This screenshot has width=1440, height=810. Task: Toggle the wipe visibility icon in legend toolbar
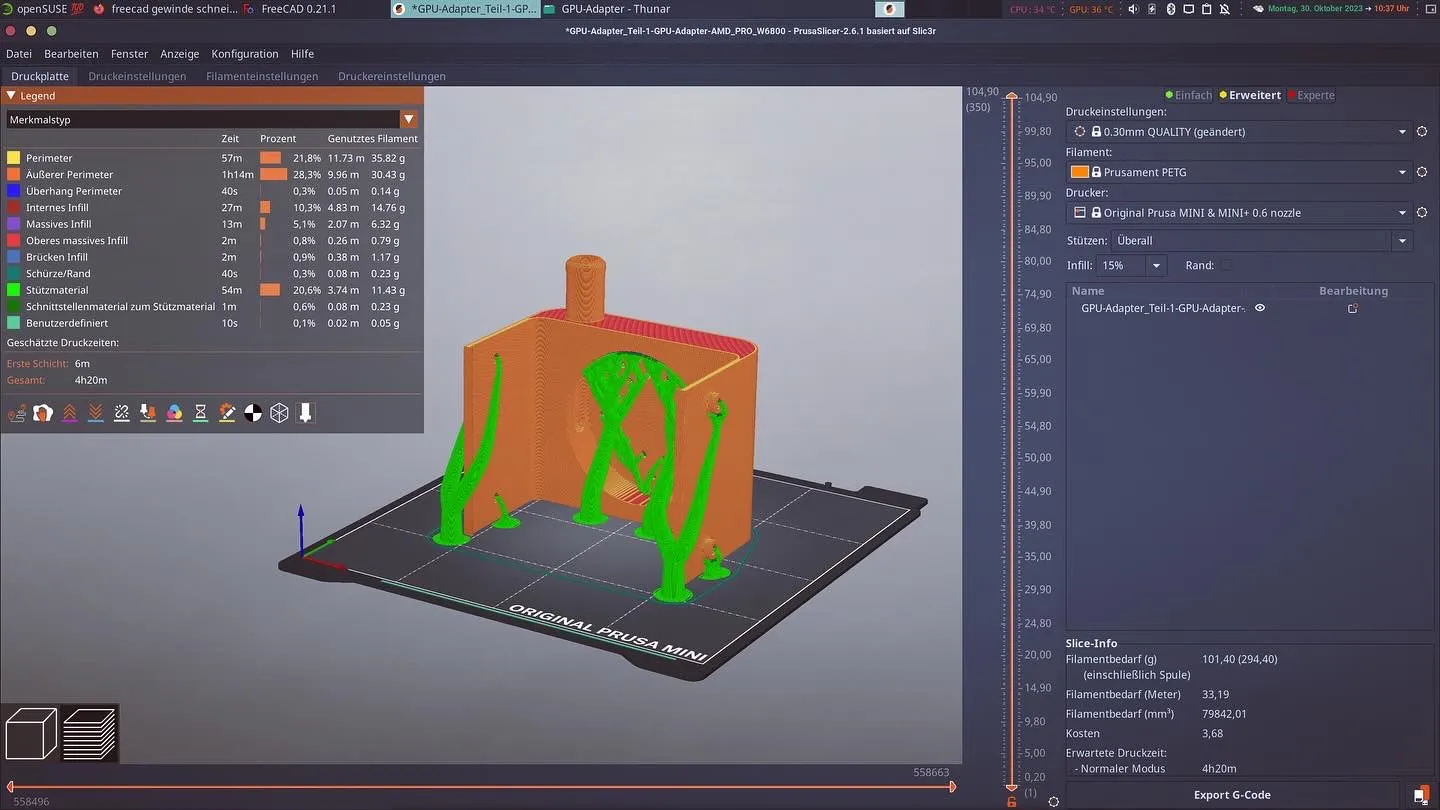(x=43, y=412)
